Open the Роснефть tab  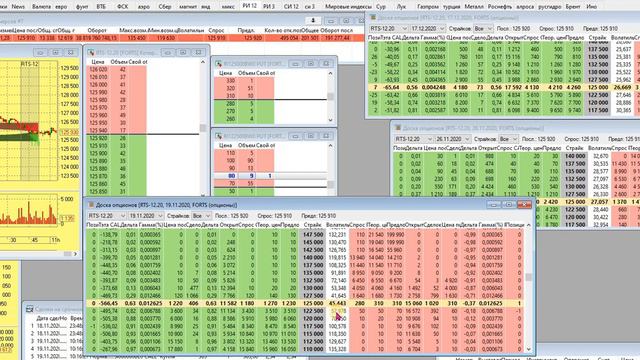click(x=500, y=7)
